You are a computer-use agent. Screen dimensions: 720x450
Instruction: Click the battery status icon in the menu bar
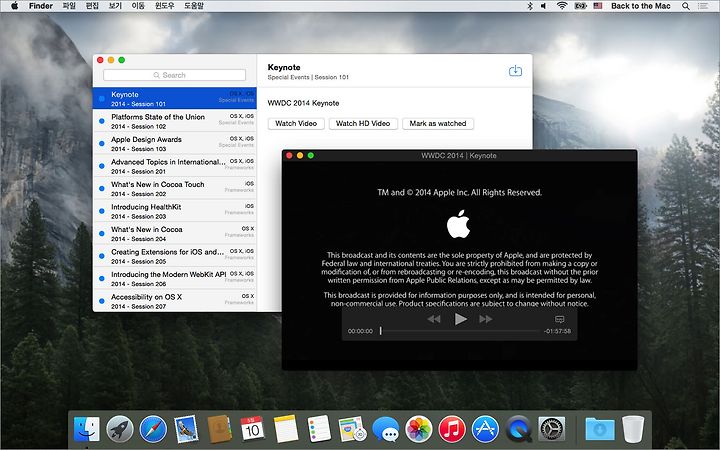click(x=580, y=6)
